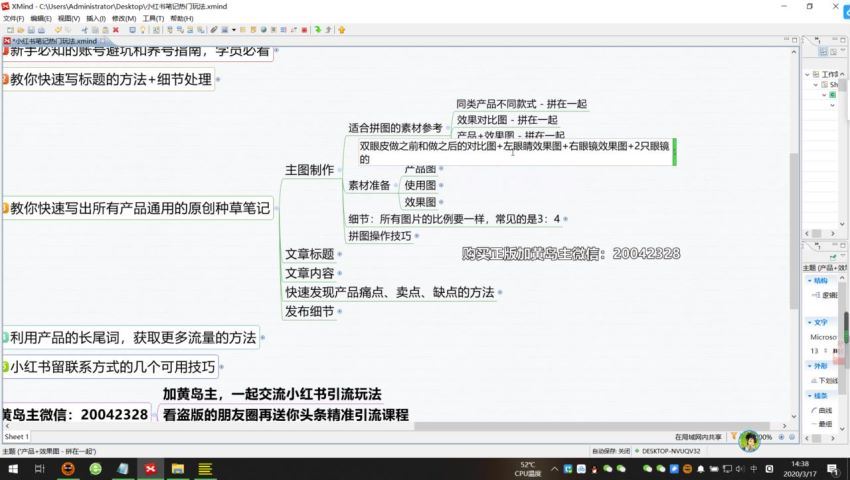Click the red square toolbar icon
Screen dimensions: 850x480
[304, 30]
